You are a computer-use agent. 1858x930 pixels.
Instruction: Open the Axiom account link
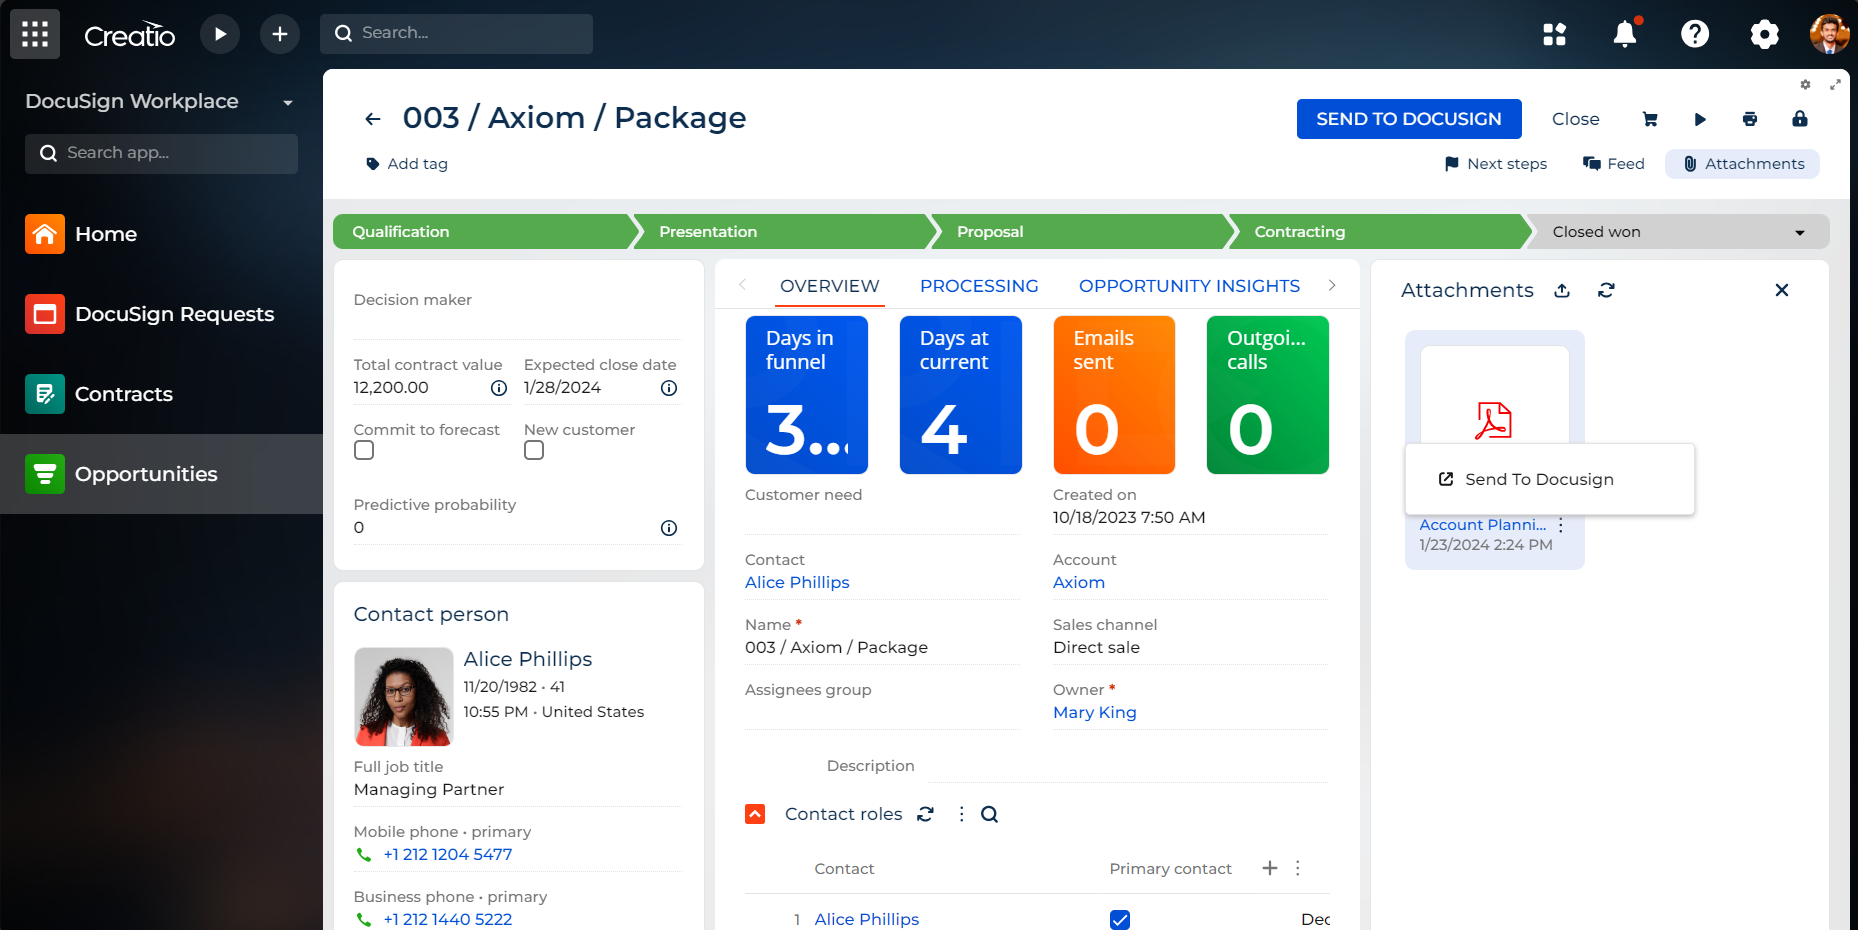(x=1078, y=582)
